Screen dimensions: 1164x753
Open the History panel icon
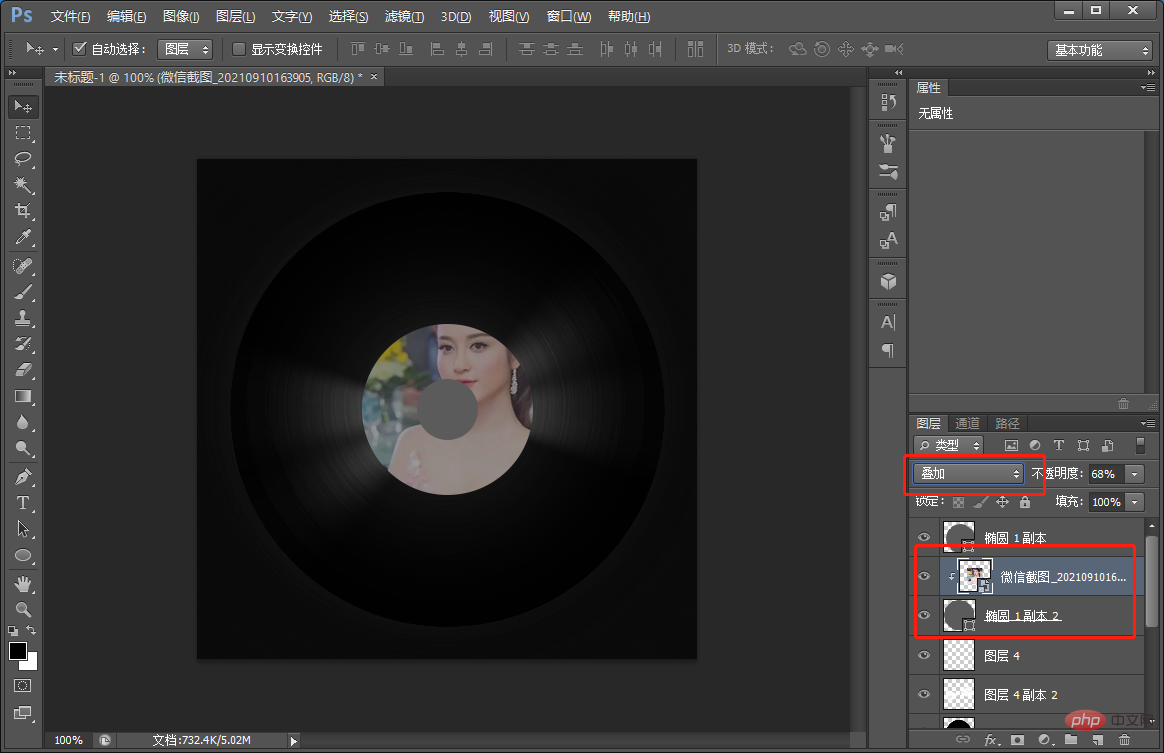tap(888, 102)
